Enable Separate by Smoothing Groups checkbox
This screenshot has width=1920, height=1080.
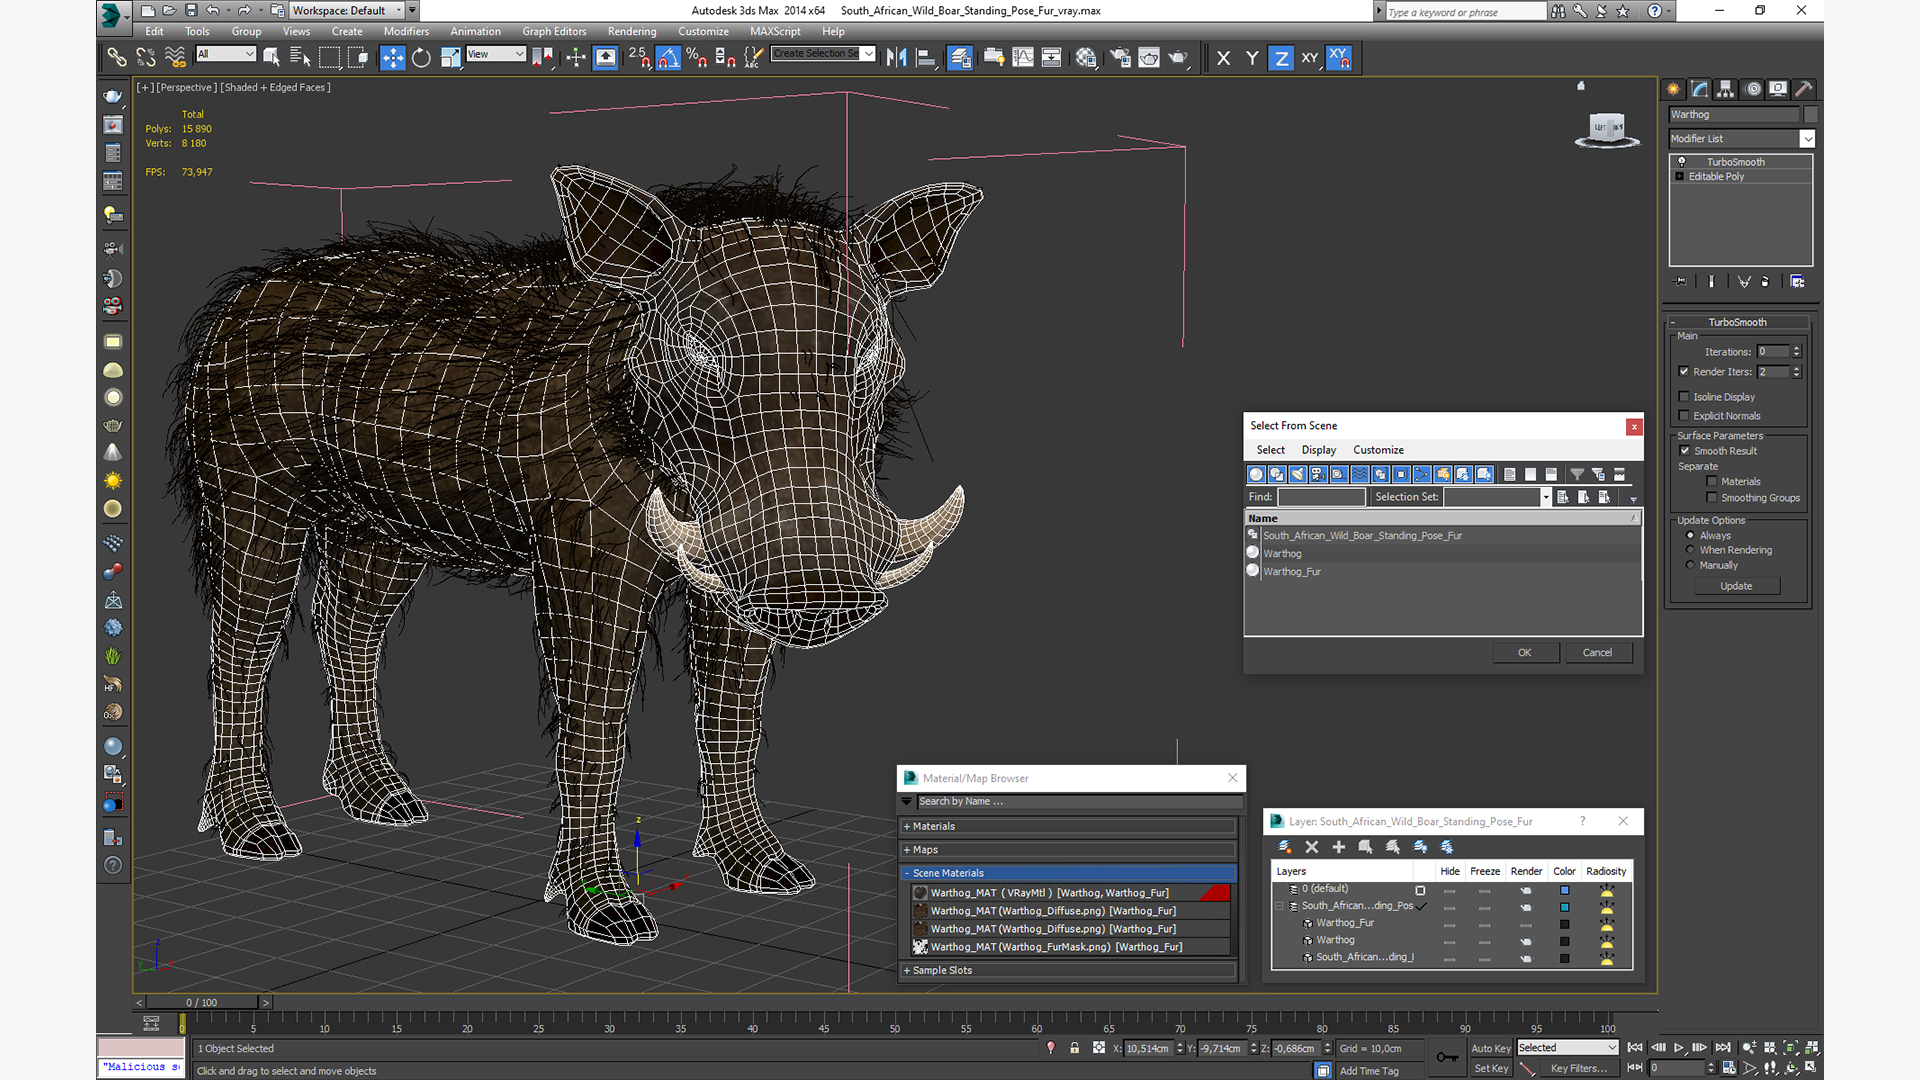click(x=1712, y=497)
